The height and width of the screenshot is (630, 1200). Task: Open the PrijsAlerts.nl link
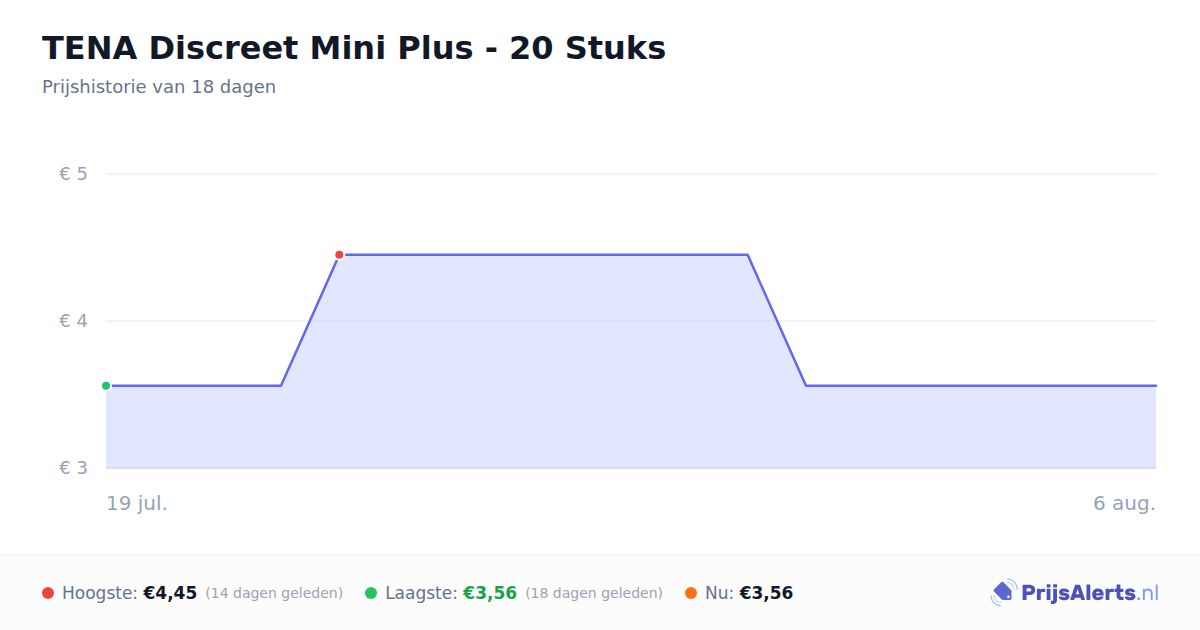tap(1089, 593)
